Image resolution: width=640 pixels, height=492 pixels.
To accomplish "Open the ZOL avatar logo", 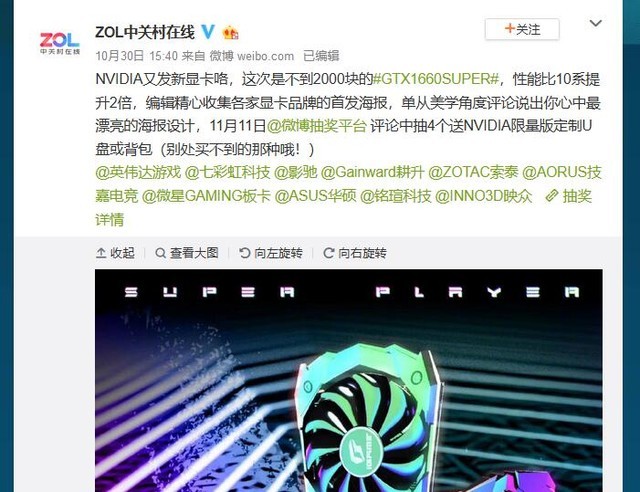I will point(60,42).
